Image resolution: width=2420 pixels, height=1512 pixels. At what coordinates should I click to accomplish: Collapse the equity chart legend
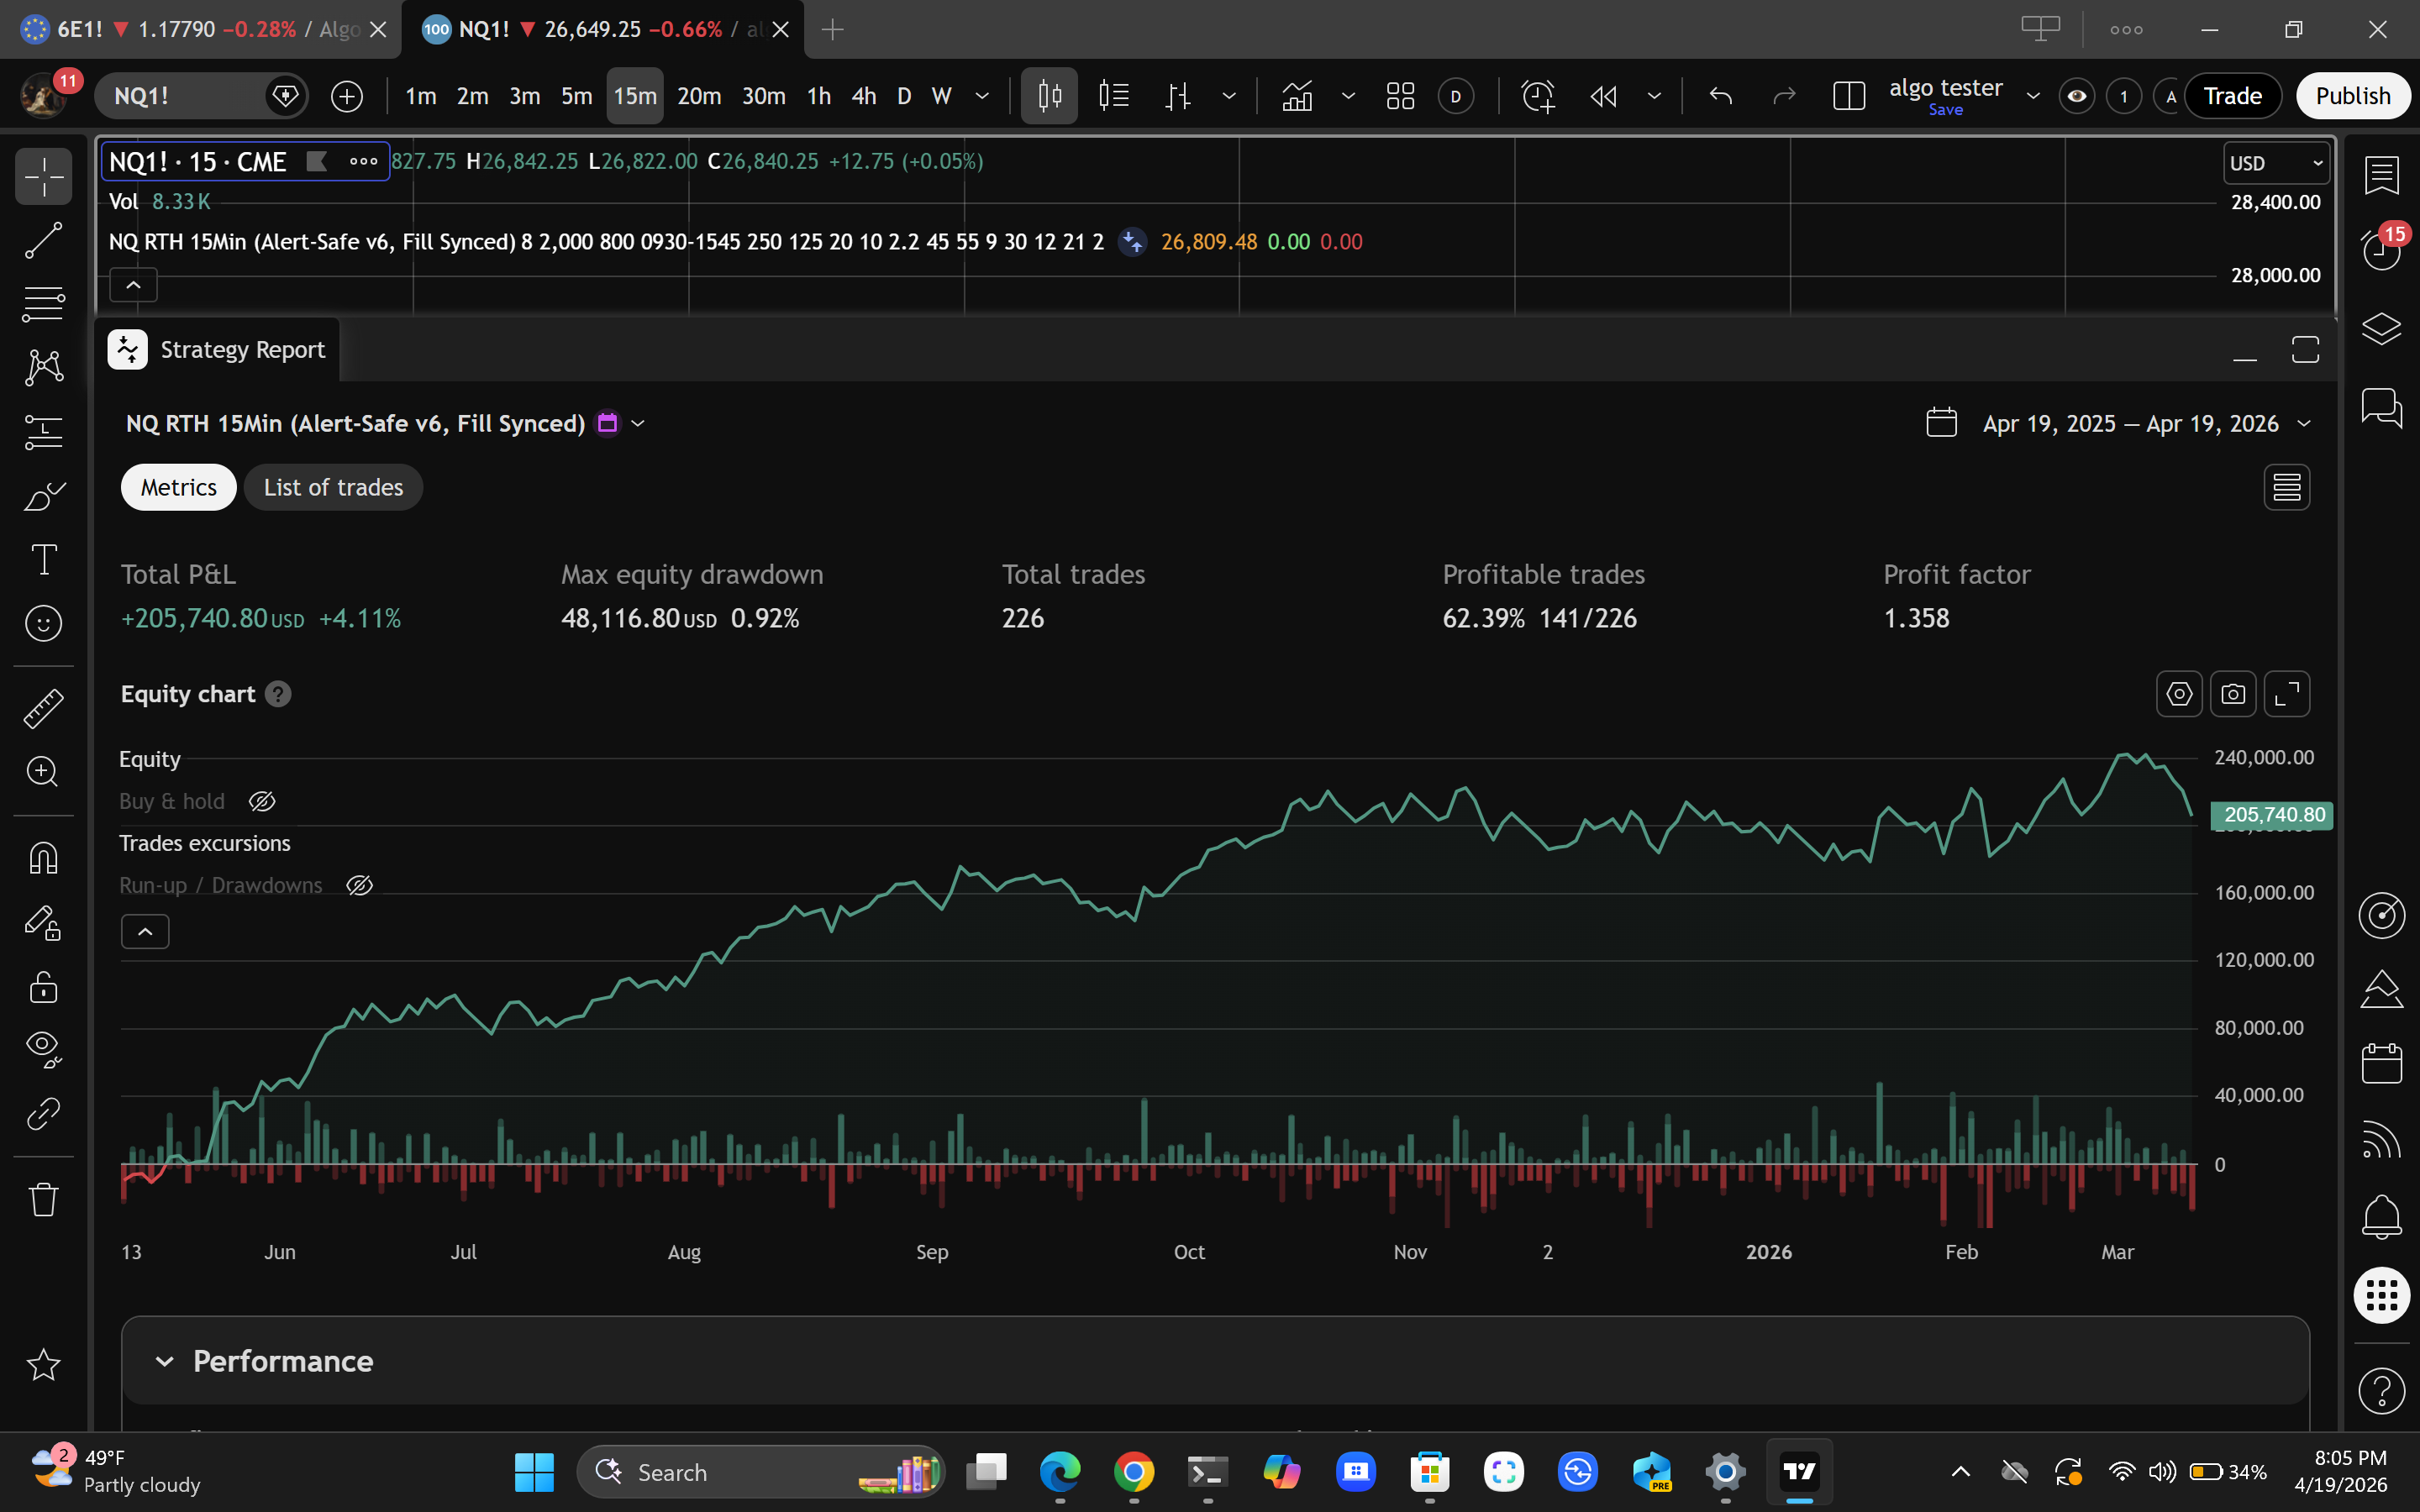[145, 932]
